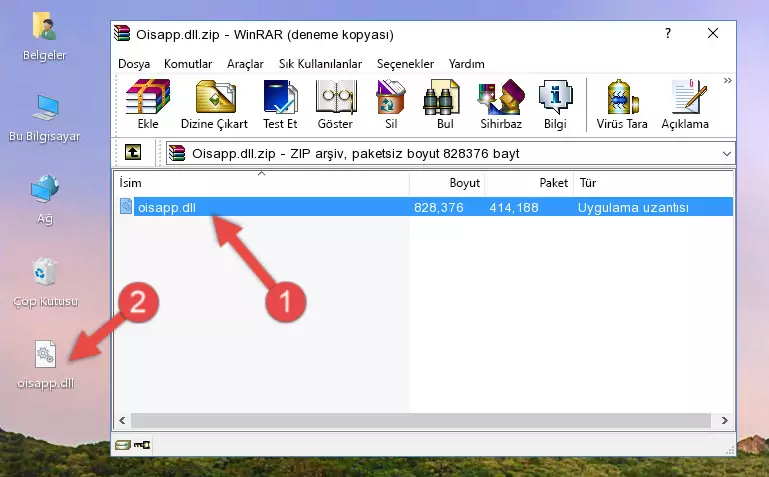The width and height of the screenshot is (769, 477).
Task: Expand hidden toolbar items chevron
Action: coord(727,80)
